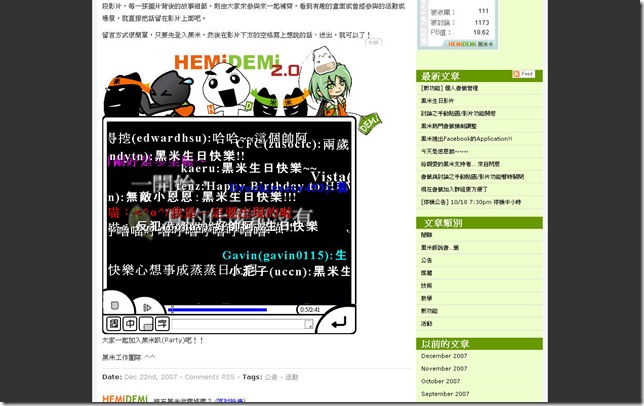Submit the comment with the return arrow button

(x=339, y=323)
